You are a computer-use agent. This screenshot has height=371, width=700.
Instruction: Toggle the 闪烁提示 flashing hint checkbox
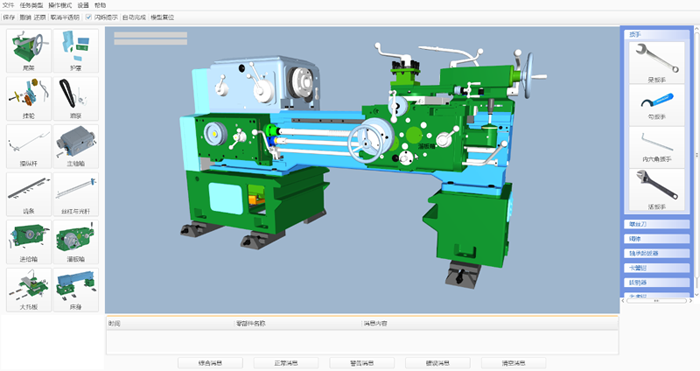pyautogui.click(x=88, y=17)
